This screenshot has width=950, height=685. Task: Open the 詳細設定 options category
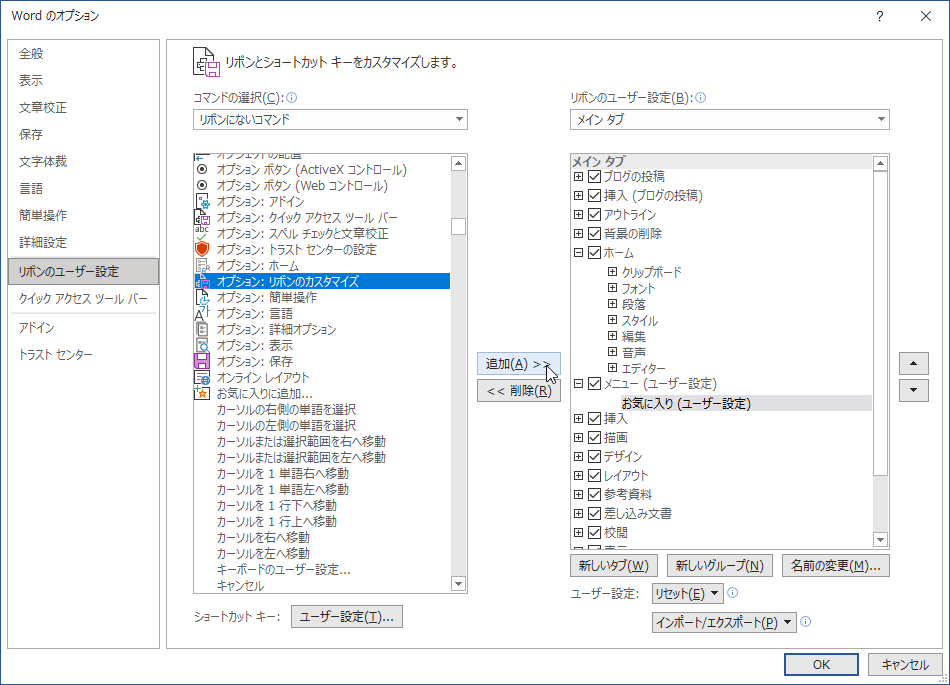(84, 242)
